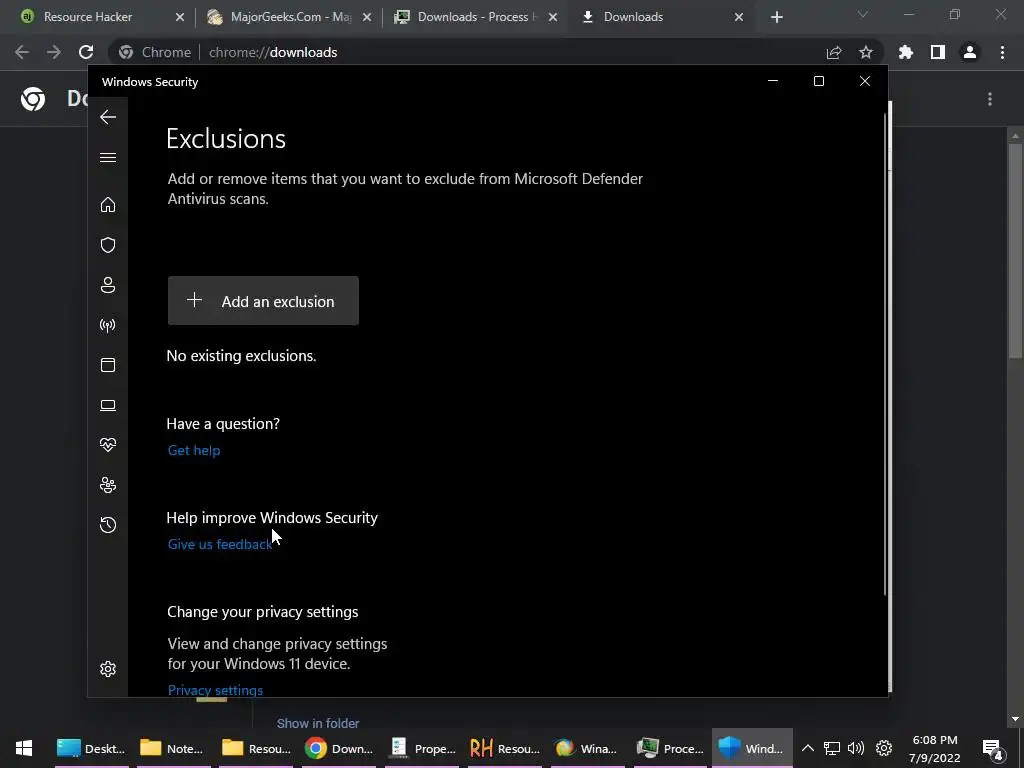Open Downloads page more actions menu
1024x768 pixels.
click(990, 99)
